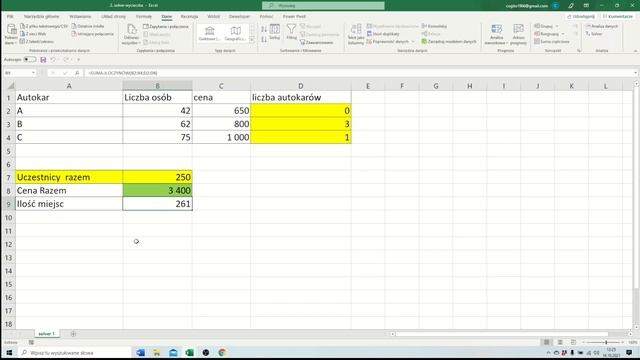
Task: Select green cell B8 with 3 400
Action: click(158, 191)
